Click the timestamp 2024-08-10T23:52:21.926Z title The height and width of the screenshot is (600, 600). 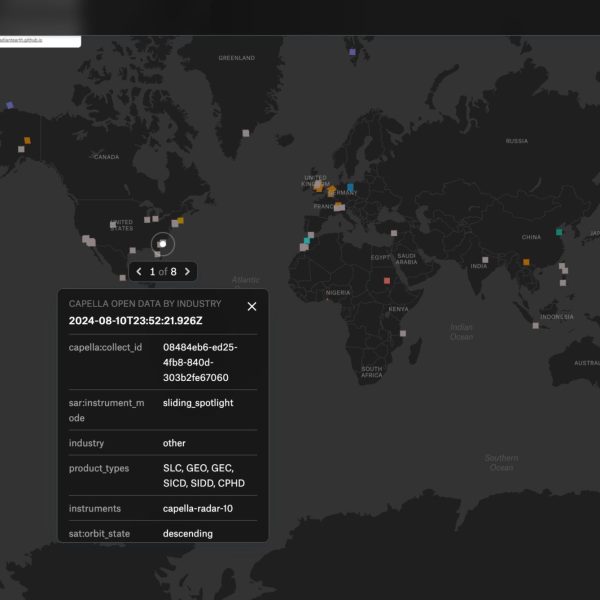135,321
